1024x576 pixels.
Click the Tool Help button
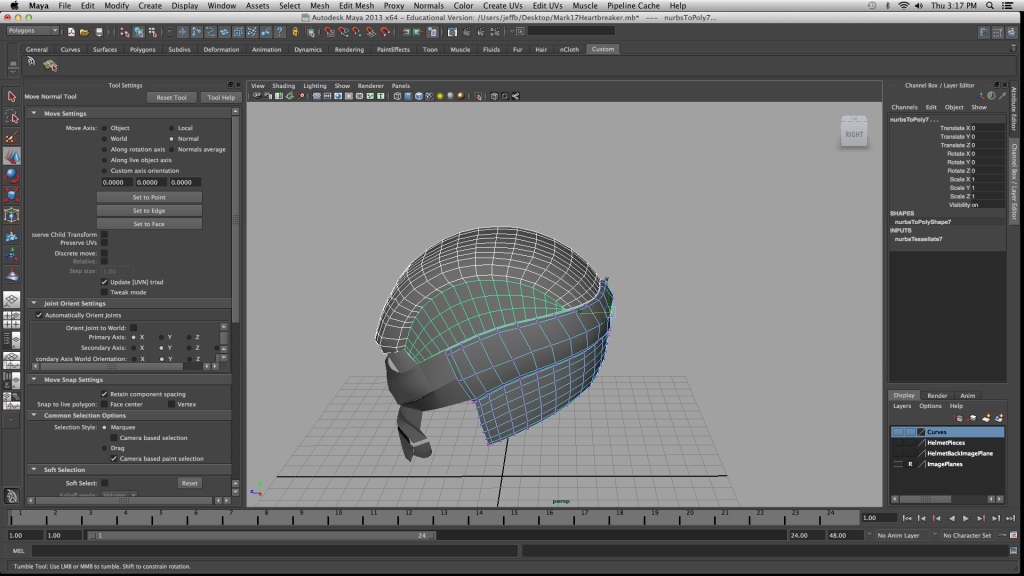(221, 97)
